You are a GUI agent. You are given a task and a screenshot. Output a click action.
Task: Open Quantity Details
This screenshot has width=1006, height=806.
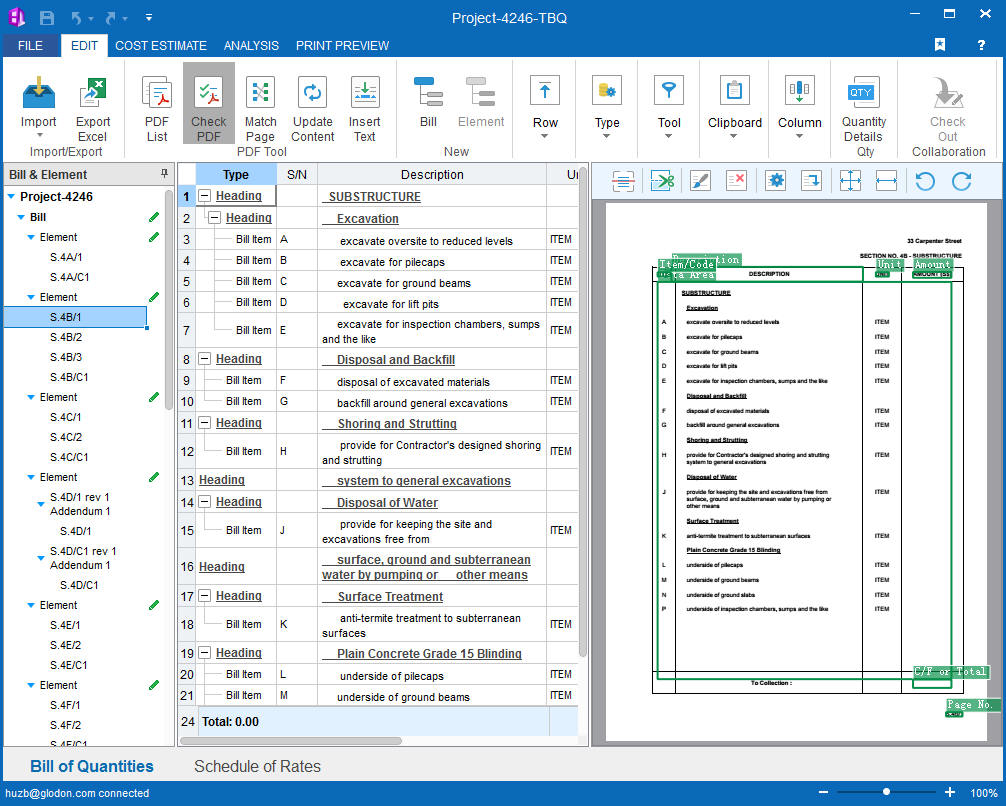point(862,110)
